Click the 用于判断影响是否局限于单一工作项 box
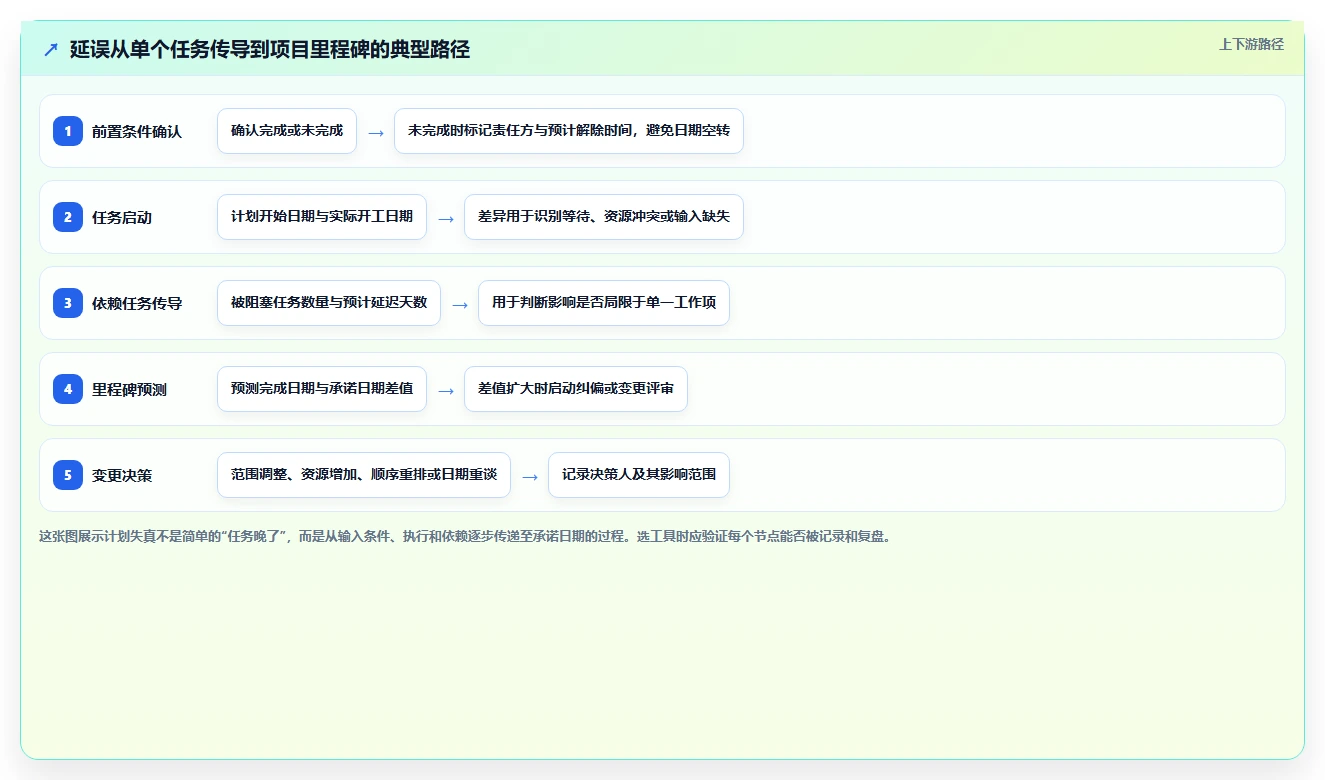The width and height of the screenshot is (1325, 780). pyautogui.click(x=604, y=303)
